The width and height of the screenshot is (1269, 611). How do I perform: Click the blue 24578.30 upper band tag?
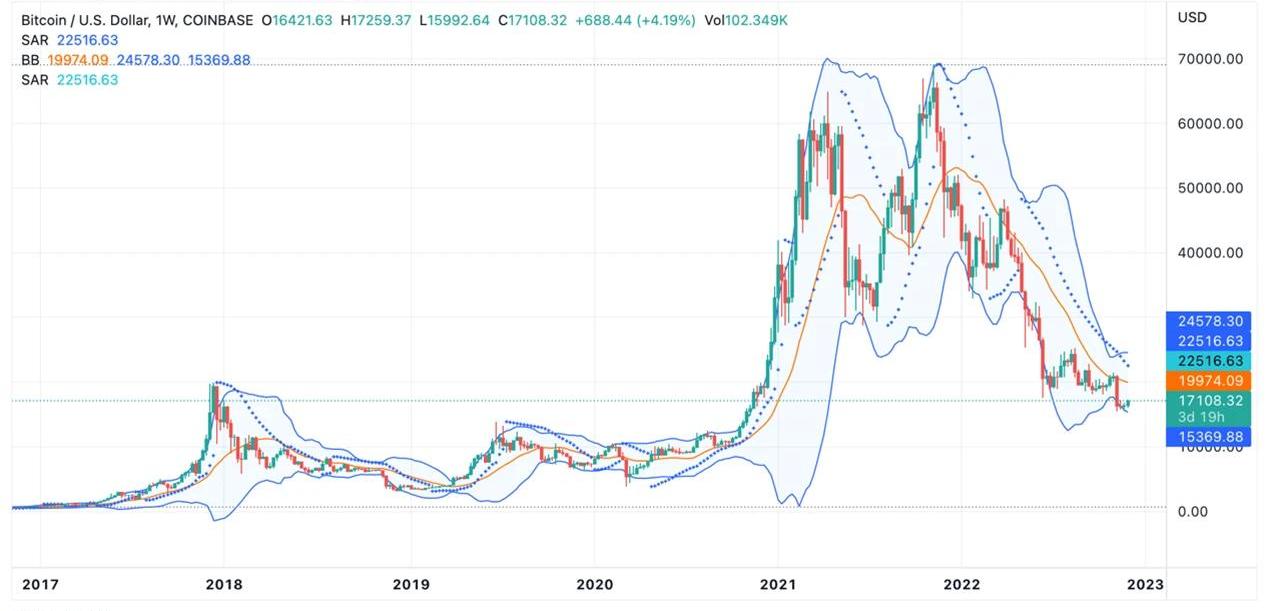tap(1208, 321)
